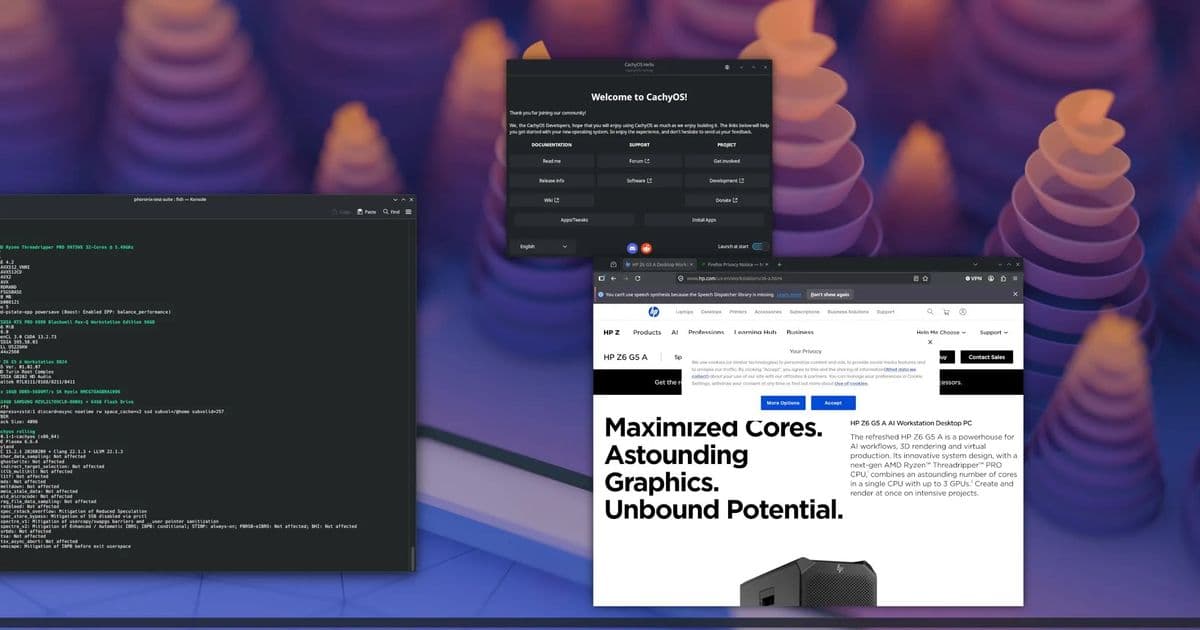Open Laptops in HP top menu
Image resolution: width=1200 pixels, height=630 pixels.
(685, 312)
